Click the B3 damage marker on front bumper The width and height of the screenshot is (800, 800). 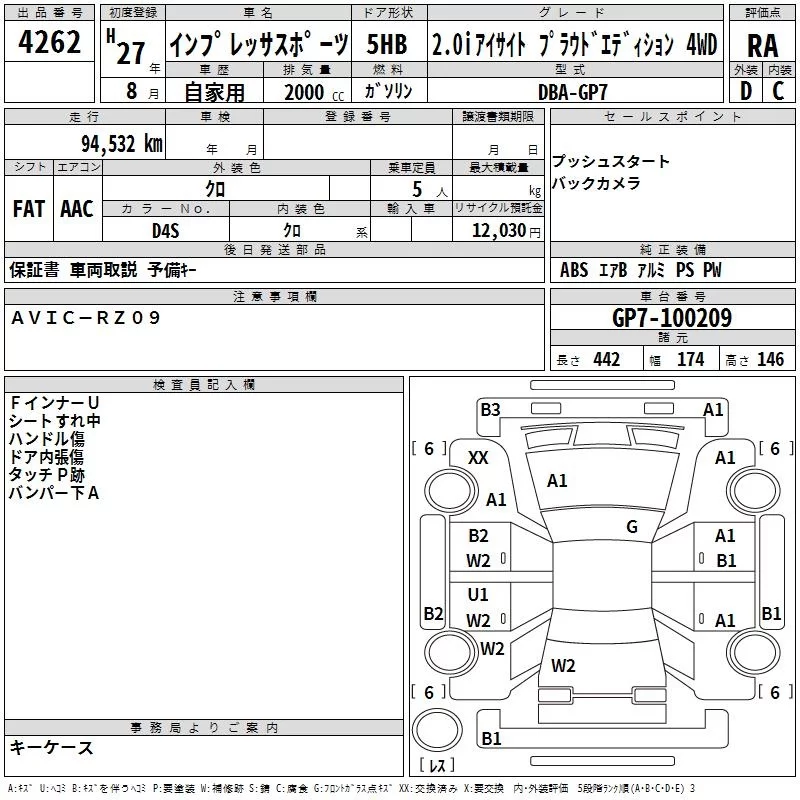coord(490,409)
